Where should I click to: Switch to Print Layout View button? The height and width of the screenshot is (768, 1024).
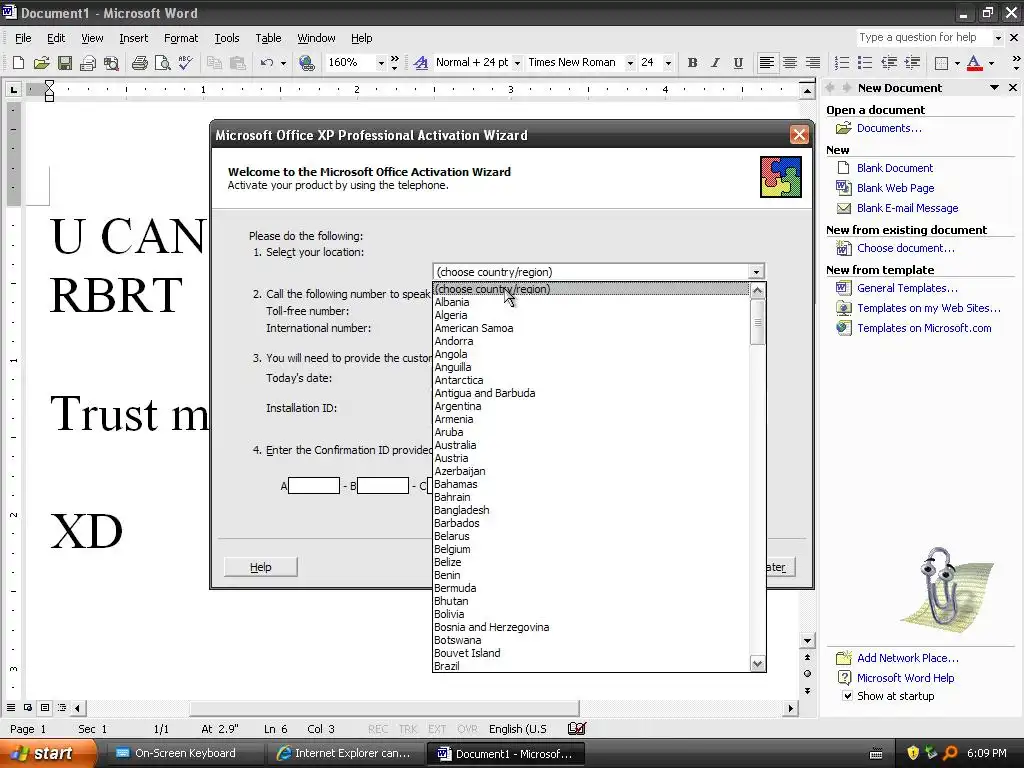coord(45,708)
